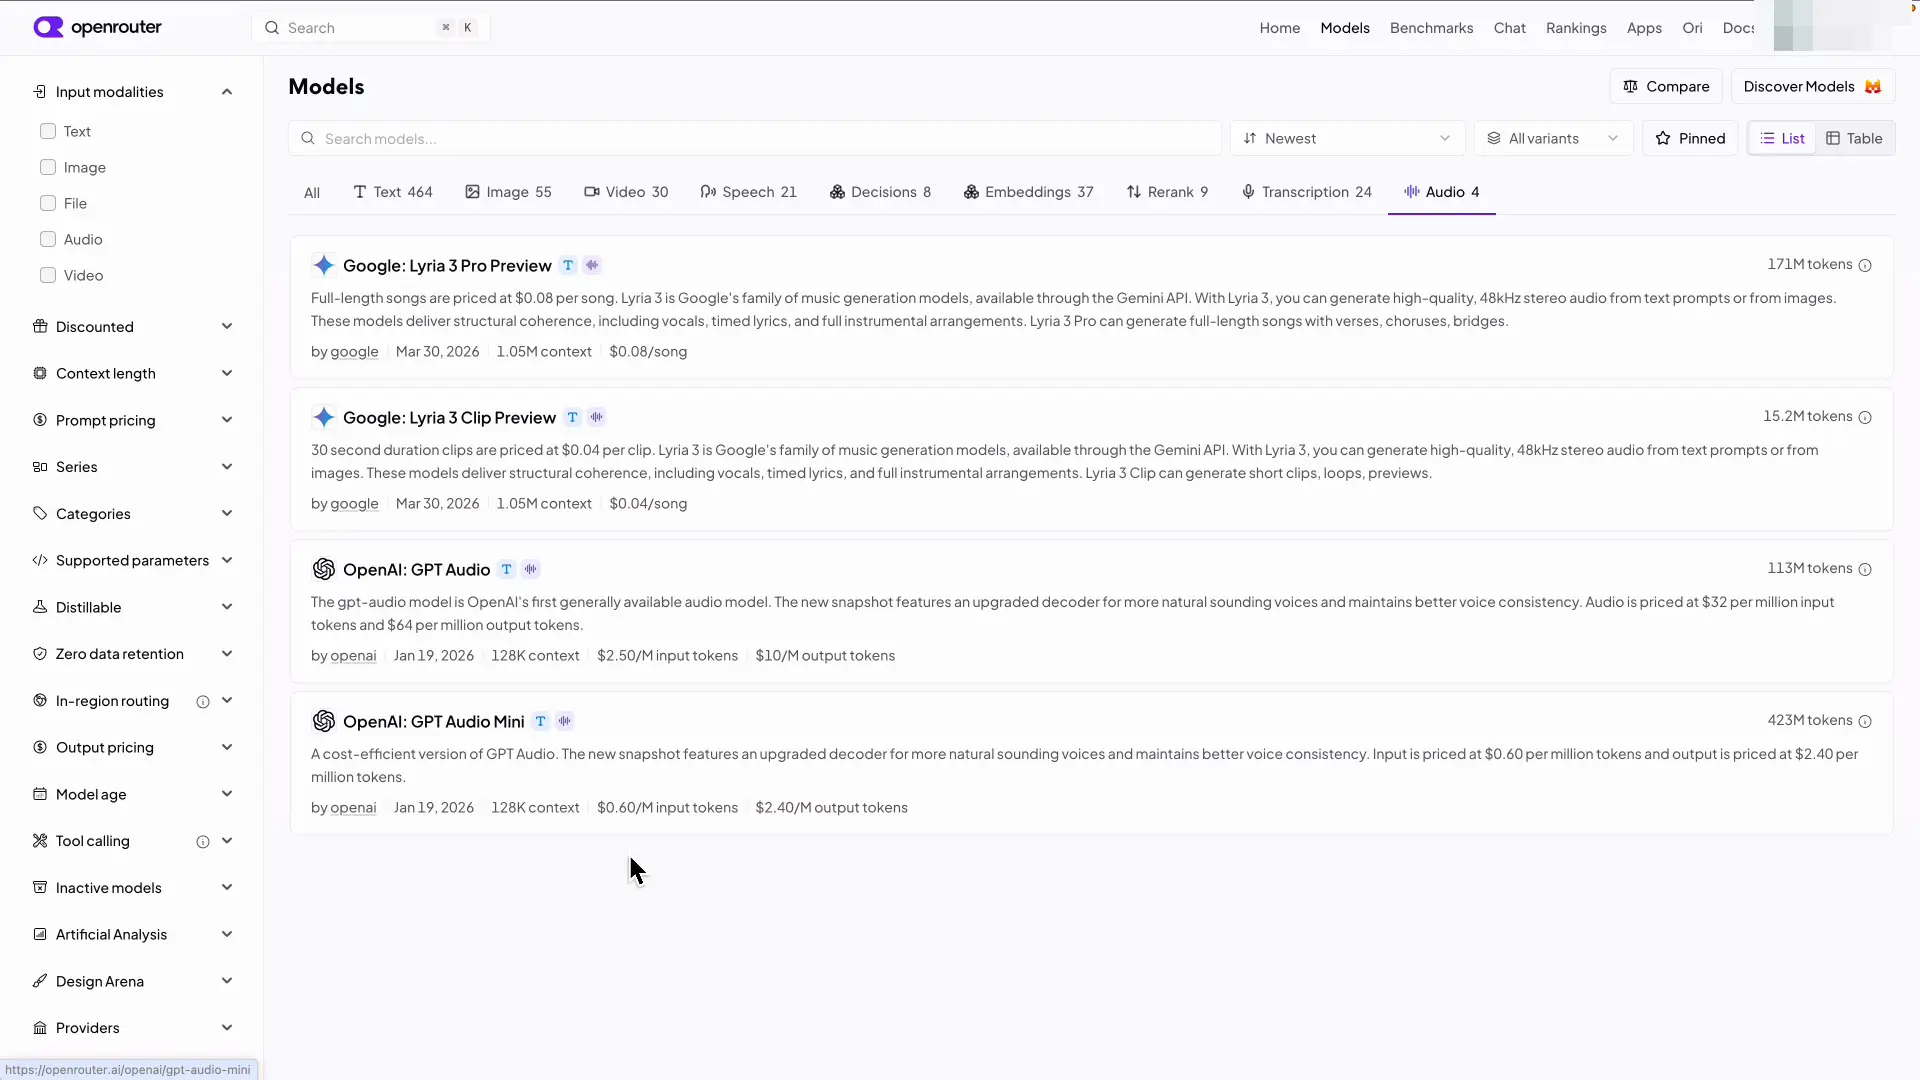Select the Transcription 24 tab
The height and width of the screenshot is (1080, 1920).
1306,192
